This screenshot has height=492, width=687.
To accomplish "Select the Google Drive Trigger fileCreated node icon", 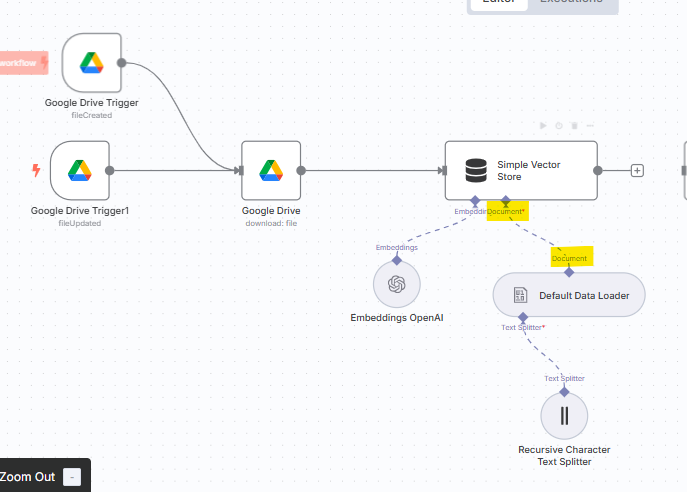I will click(92, 63).
